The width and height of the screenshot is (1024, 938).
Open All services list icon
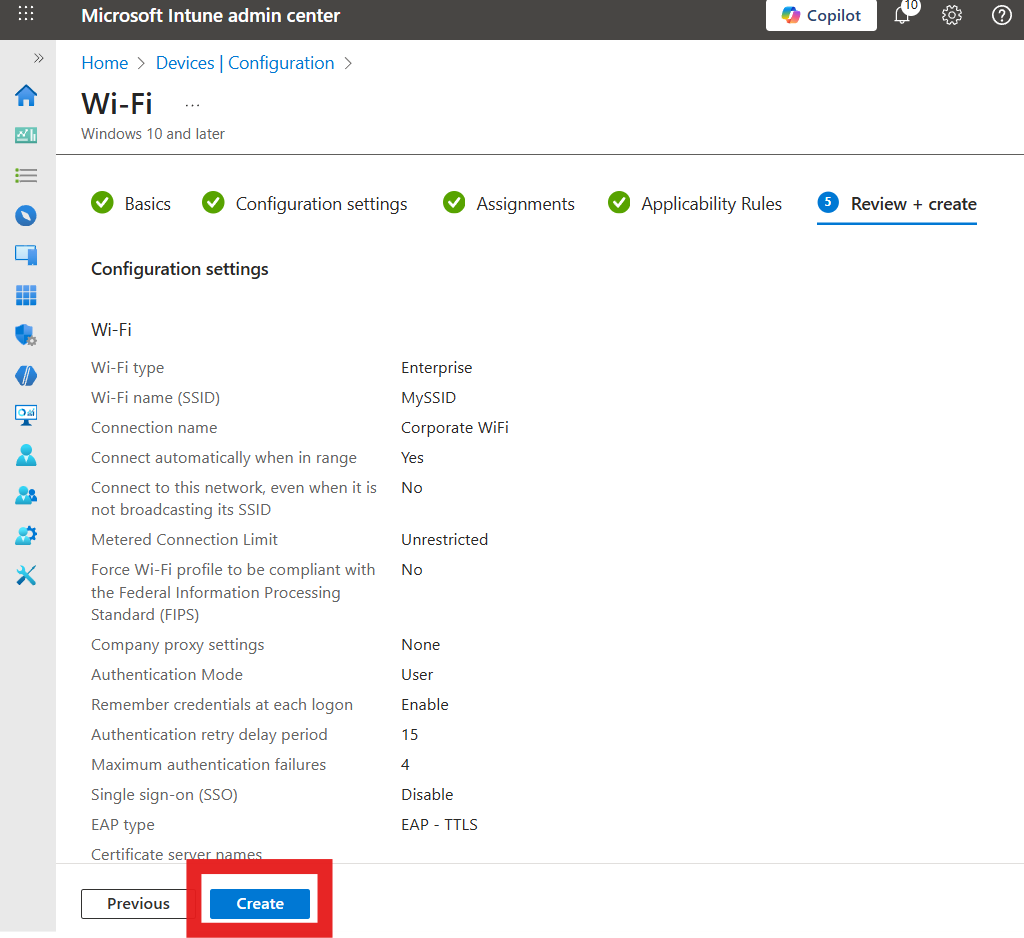(26, 175)
